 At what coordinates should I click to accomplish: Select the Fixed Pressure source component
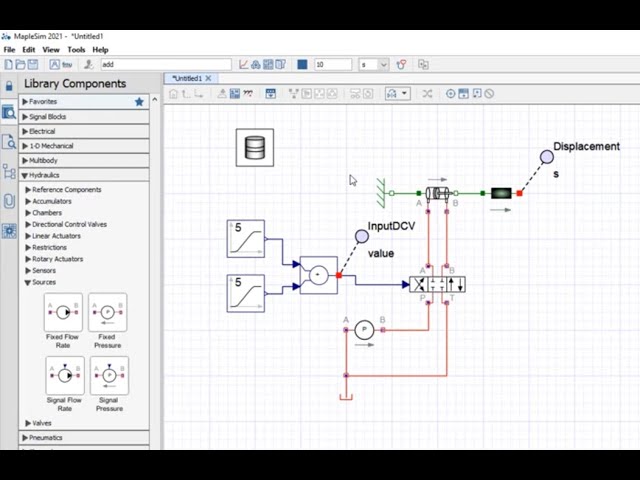coord(108,312)
